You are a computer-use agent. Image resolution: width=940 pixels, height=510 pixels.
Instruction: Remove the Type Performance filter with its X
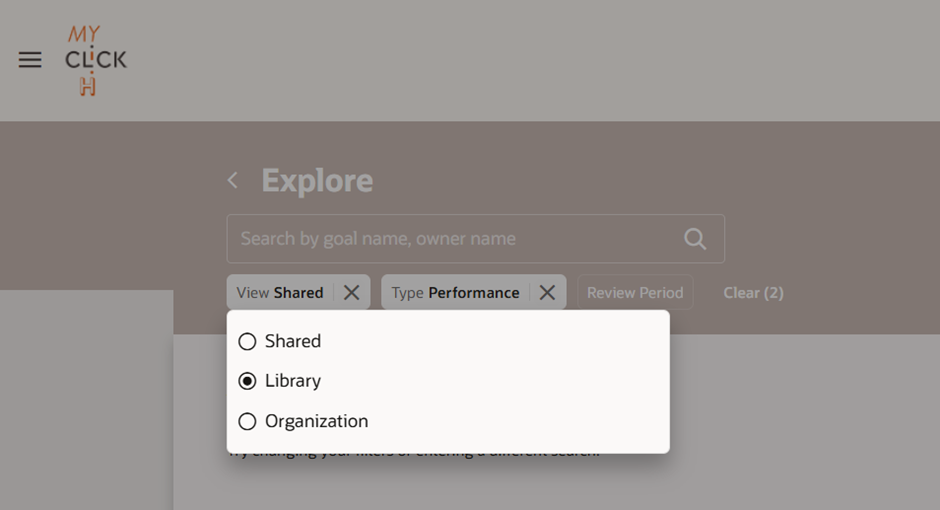(x=547, y=292)
